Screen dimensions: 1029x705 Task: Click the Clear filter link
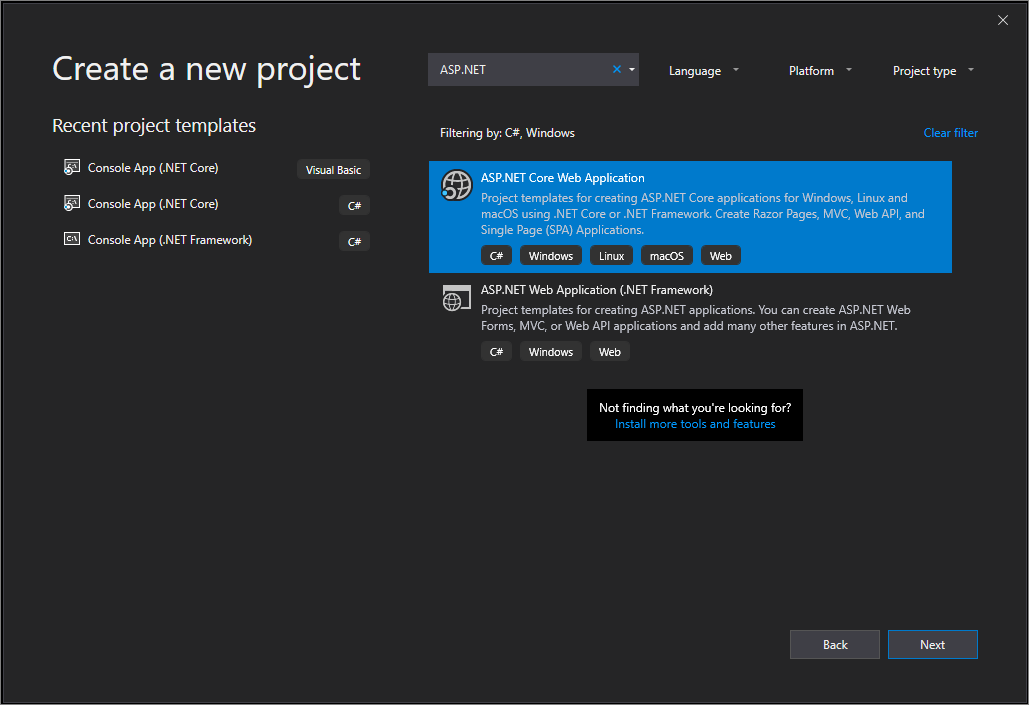click(x=950, y=133)
